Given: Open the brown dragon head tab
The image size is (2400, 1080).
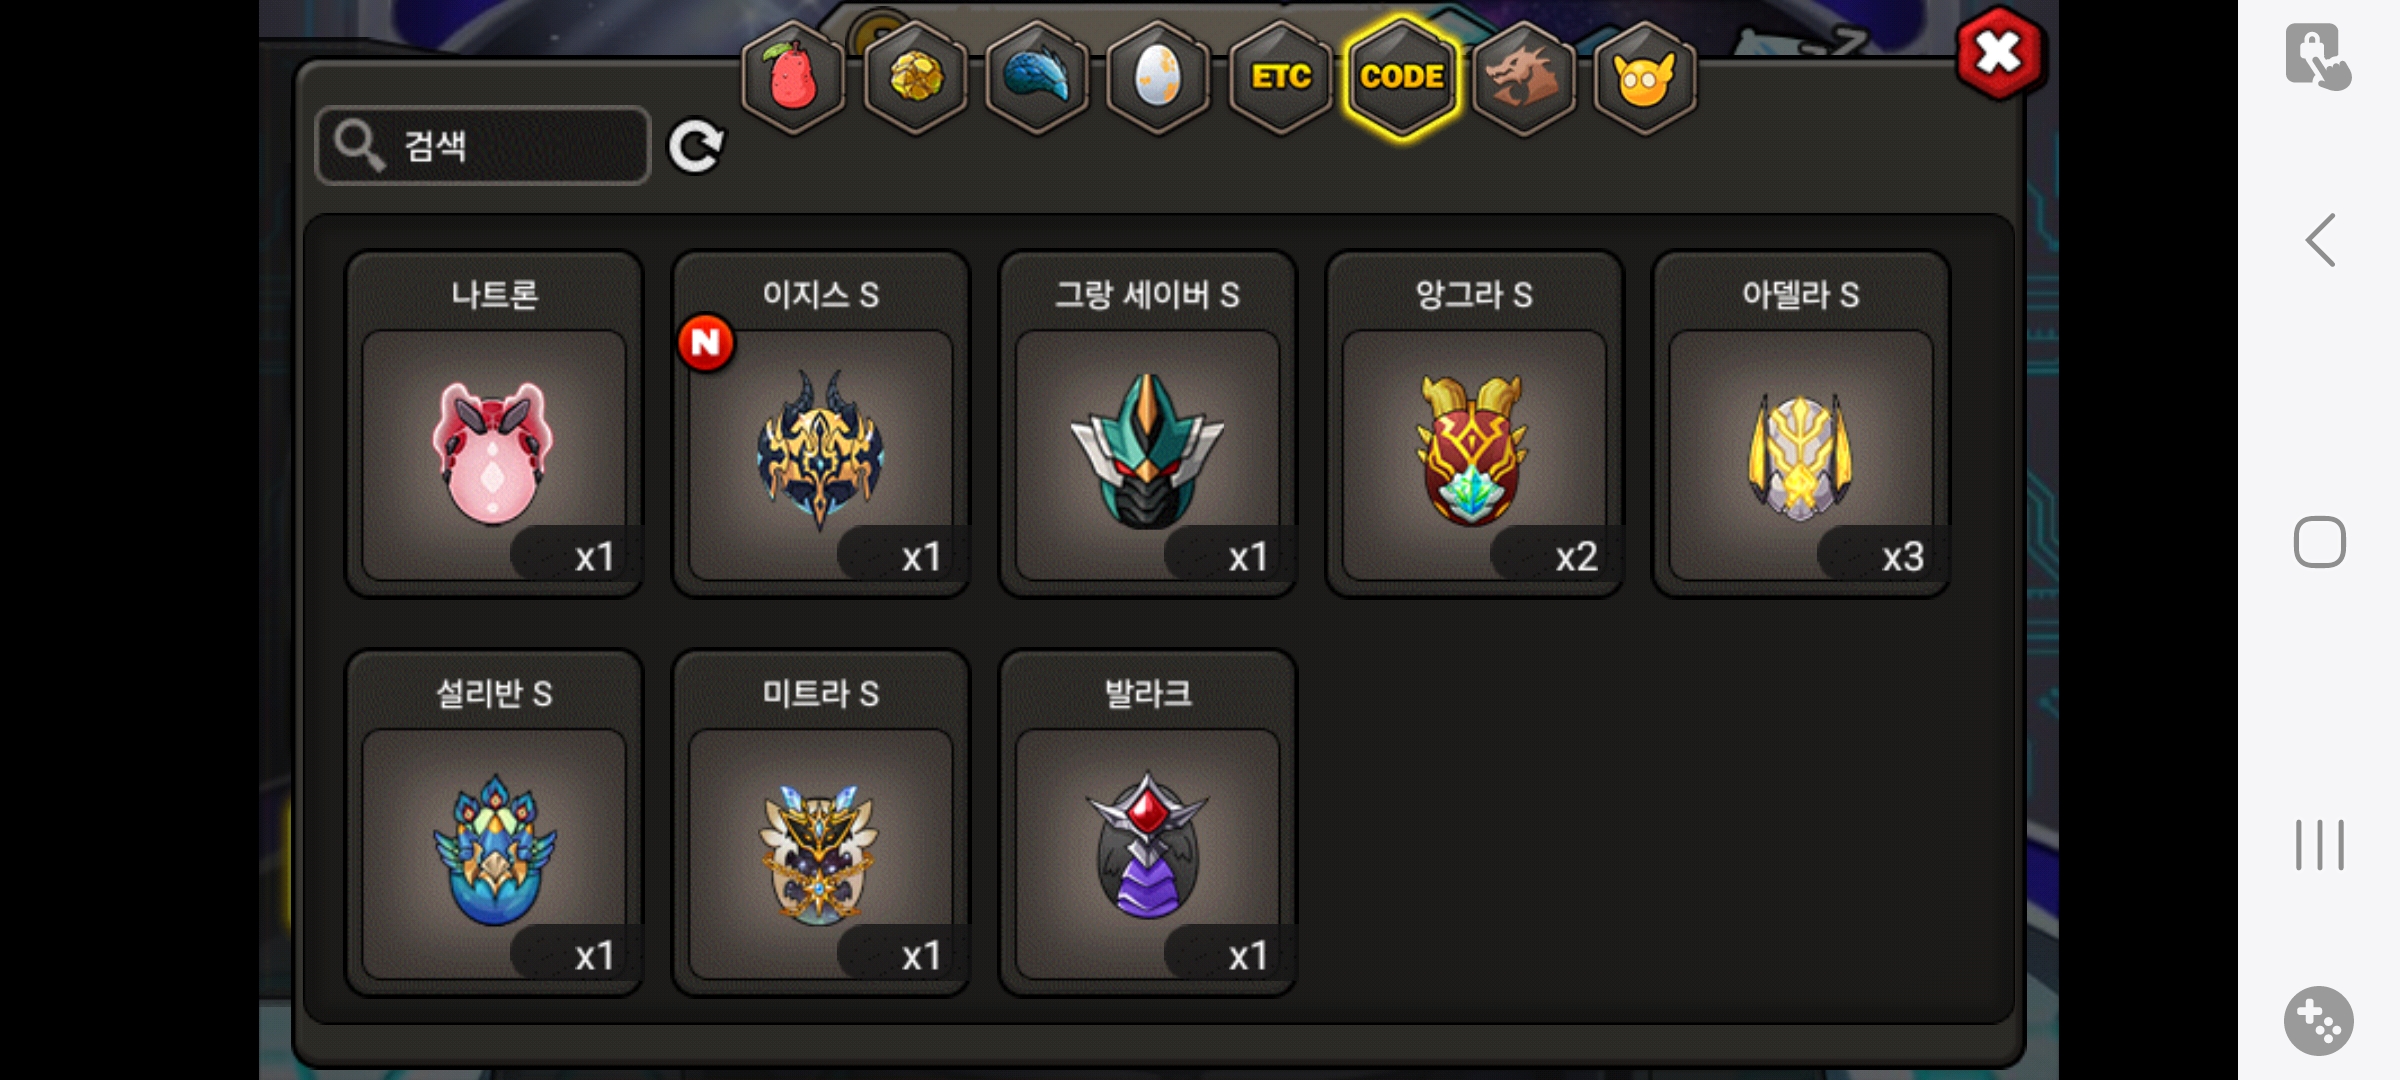Looking at the screenshot, I should click(x=1524, y=77).
